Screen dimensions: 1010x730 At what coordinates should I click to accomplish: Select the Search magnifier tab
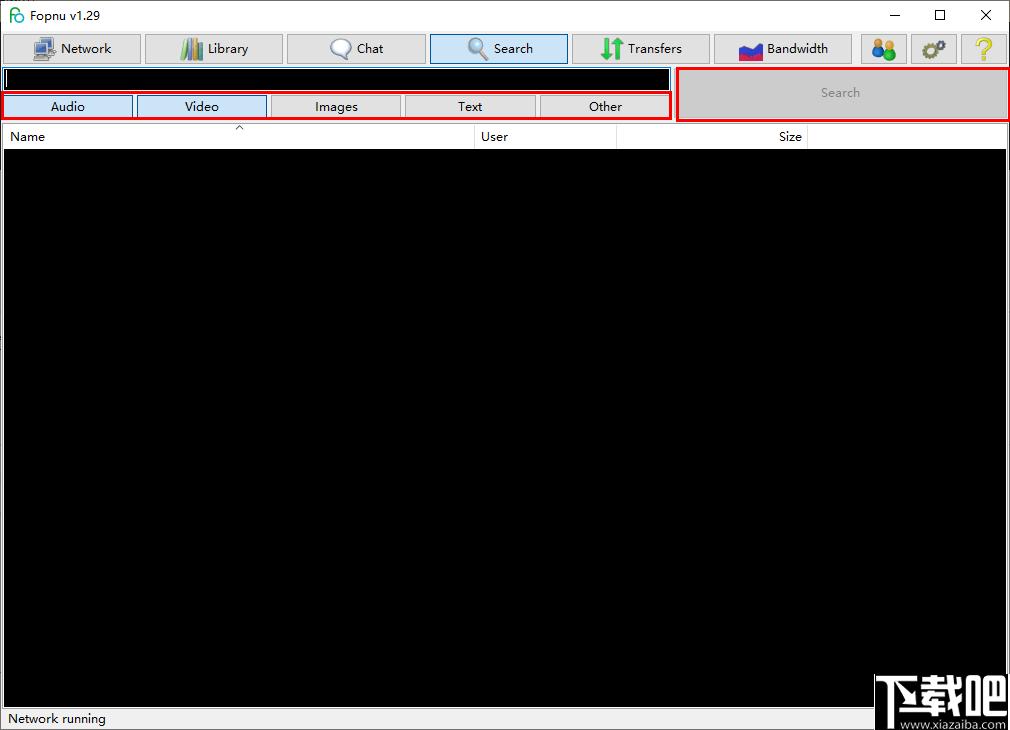(x=499, y=49)
